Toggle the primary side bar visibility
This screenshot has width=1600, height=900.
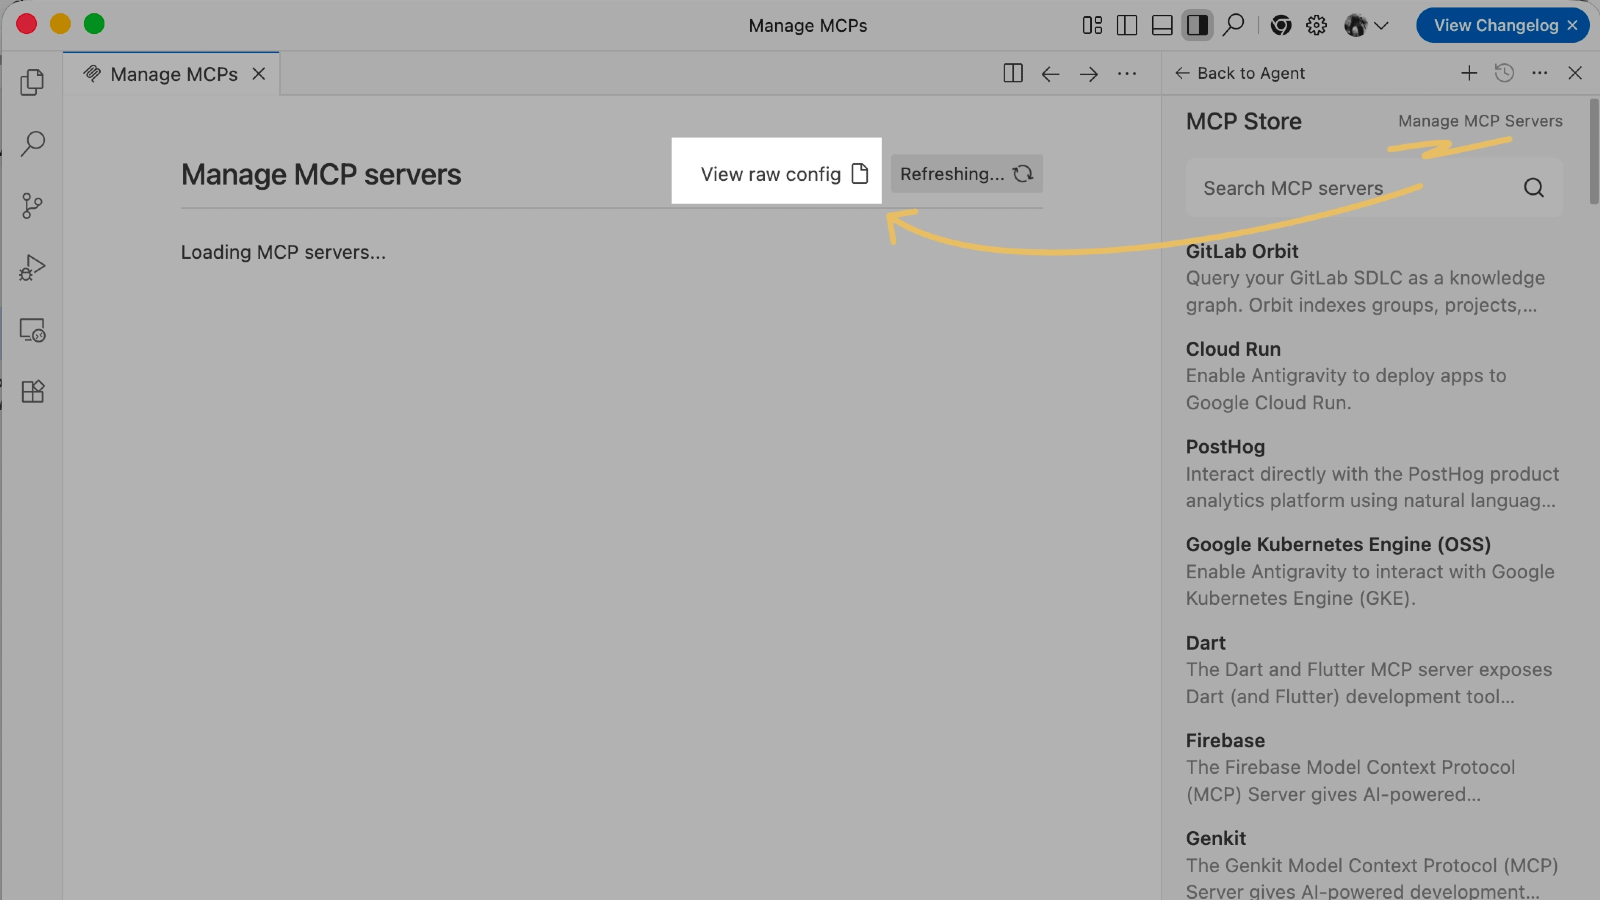pyautogui.click(x=1127, y=25)
